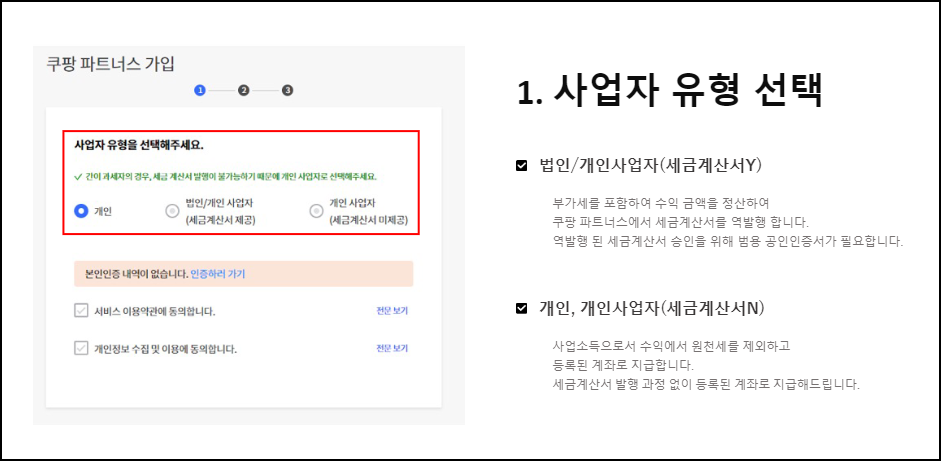The height and width of the screenshot is (461, 941).
Task: Click the 법인/개인사업자(세금계산서Y) heading text
Action: (651, 166)
